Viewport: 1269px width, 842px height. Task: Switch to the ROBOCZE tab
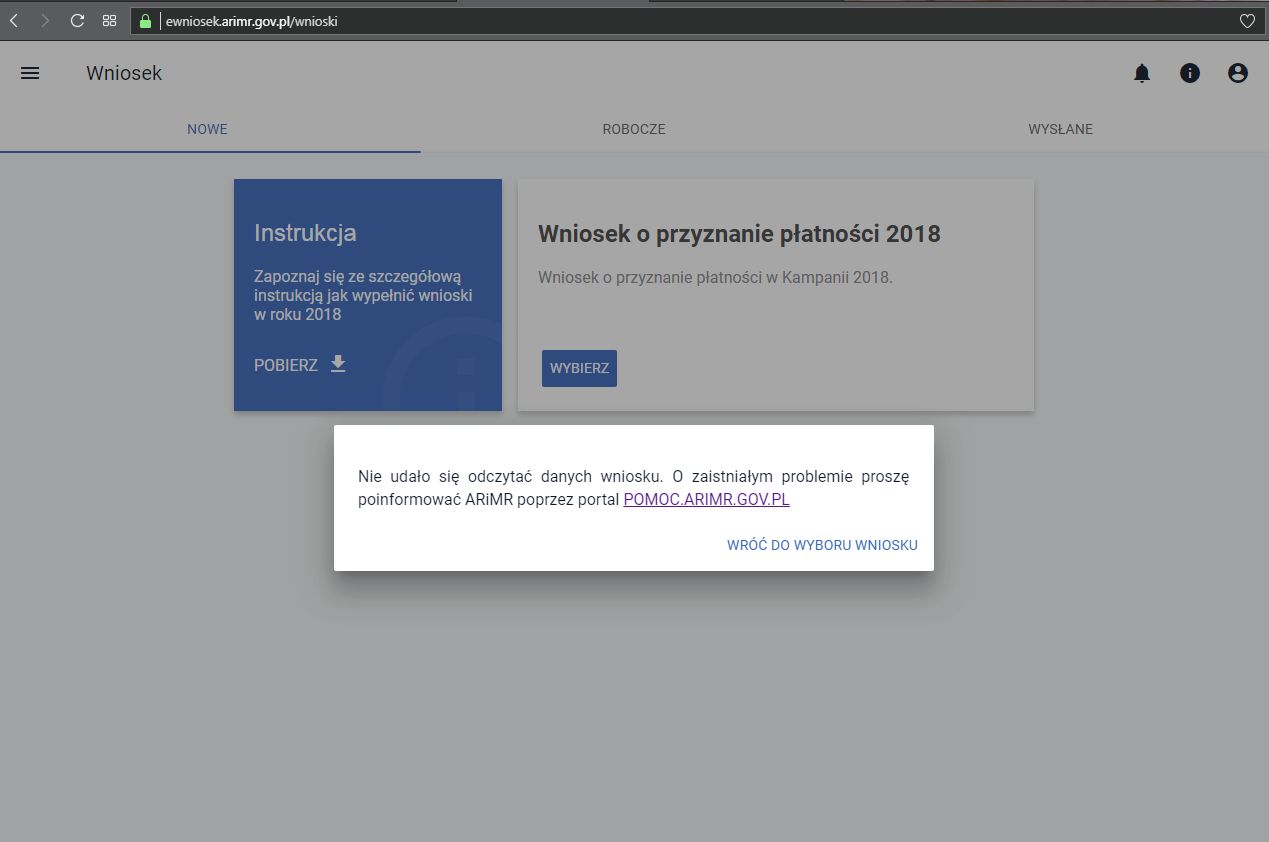click(x=634, y=129)
